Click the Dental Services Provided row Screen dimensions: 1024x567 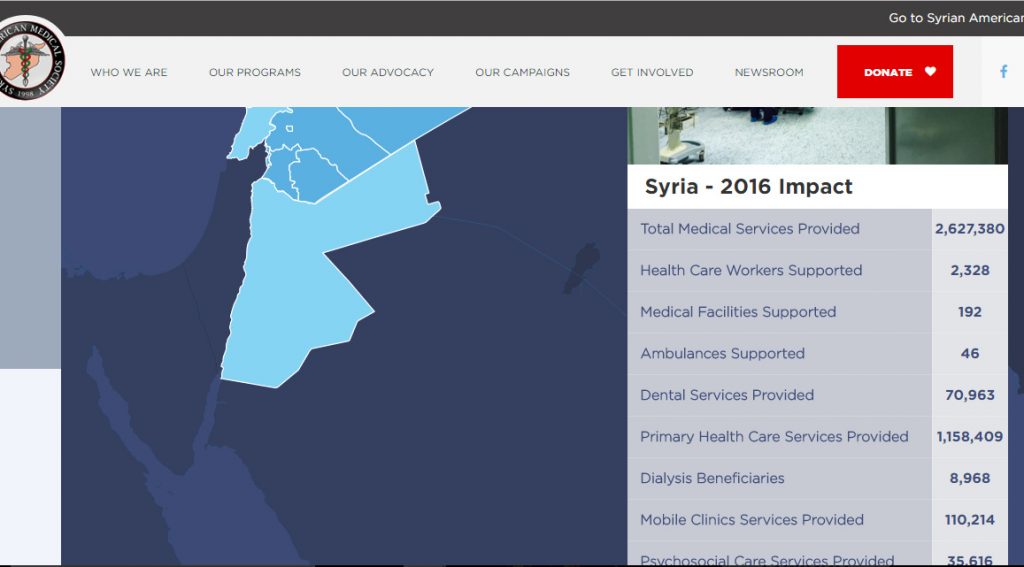click(x=818, y=395)
